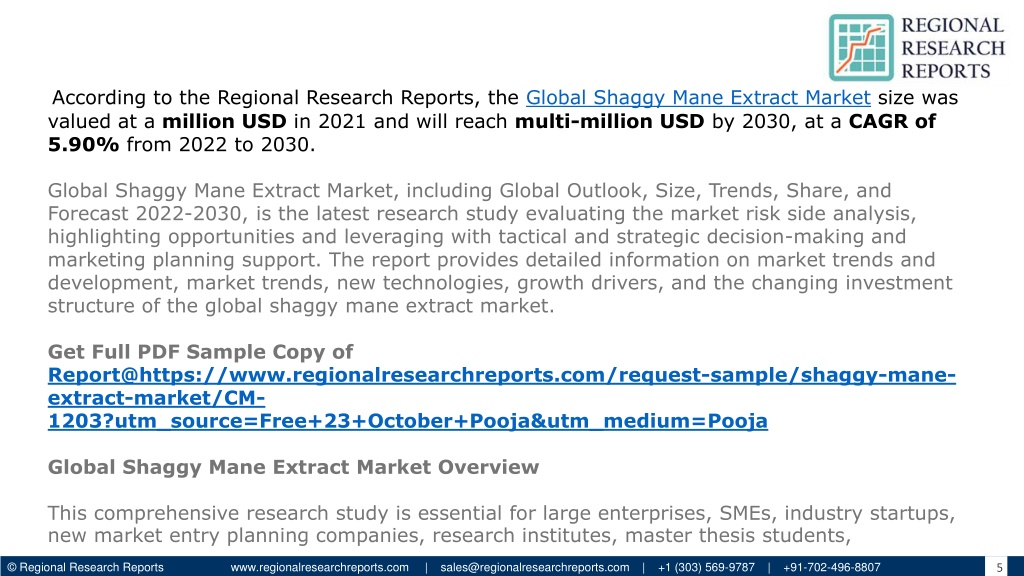
Task: Click the bold 'multi-million USD' text
Action: [609, 121]
